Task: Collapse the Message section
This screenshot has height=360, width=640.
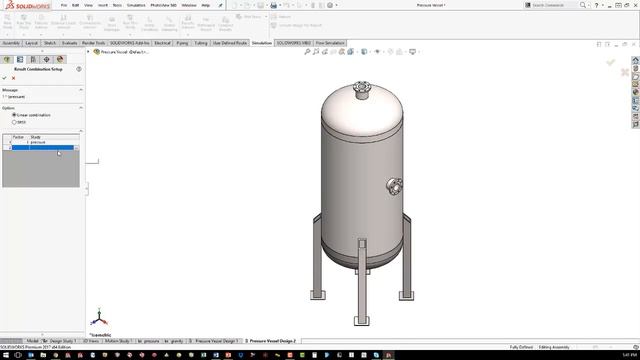Action: point(81,90)
